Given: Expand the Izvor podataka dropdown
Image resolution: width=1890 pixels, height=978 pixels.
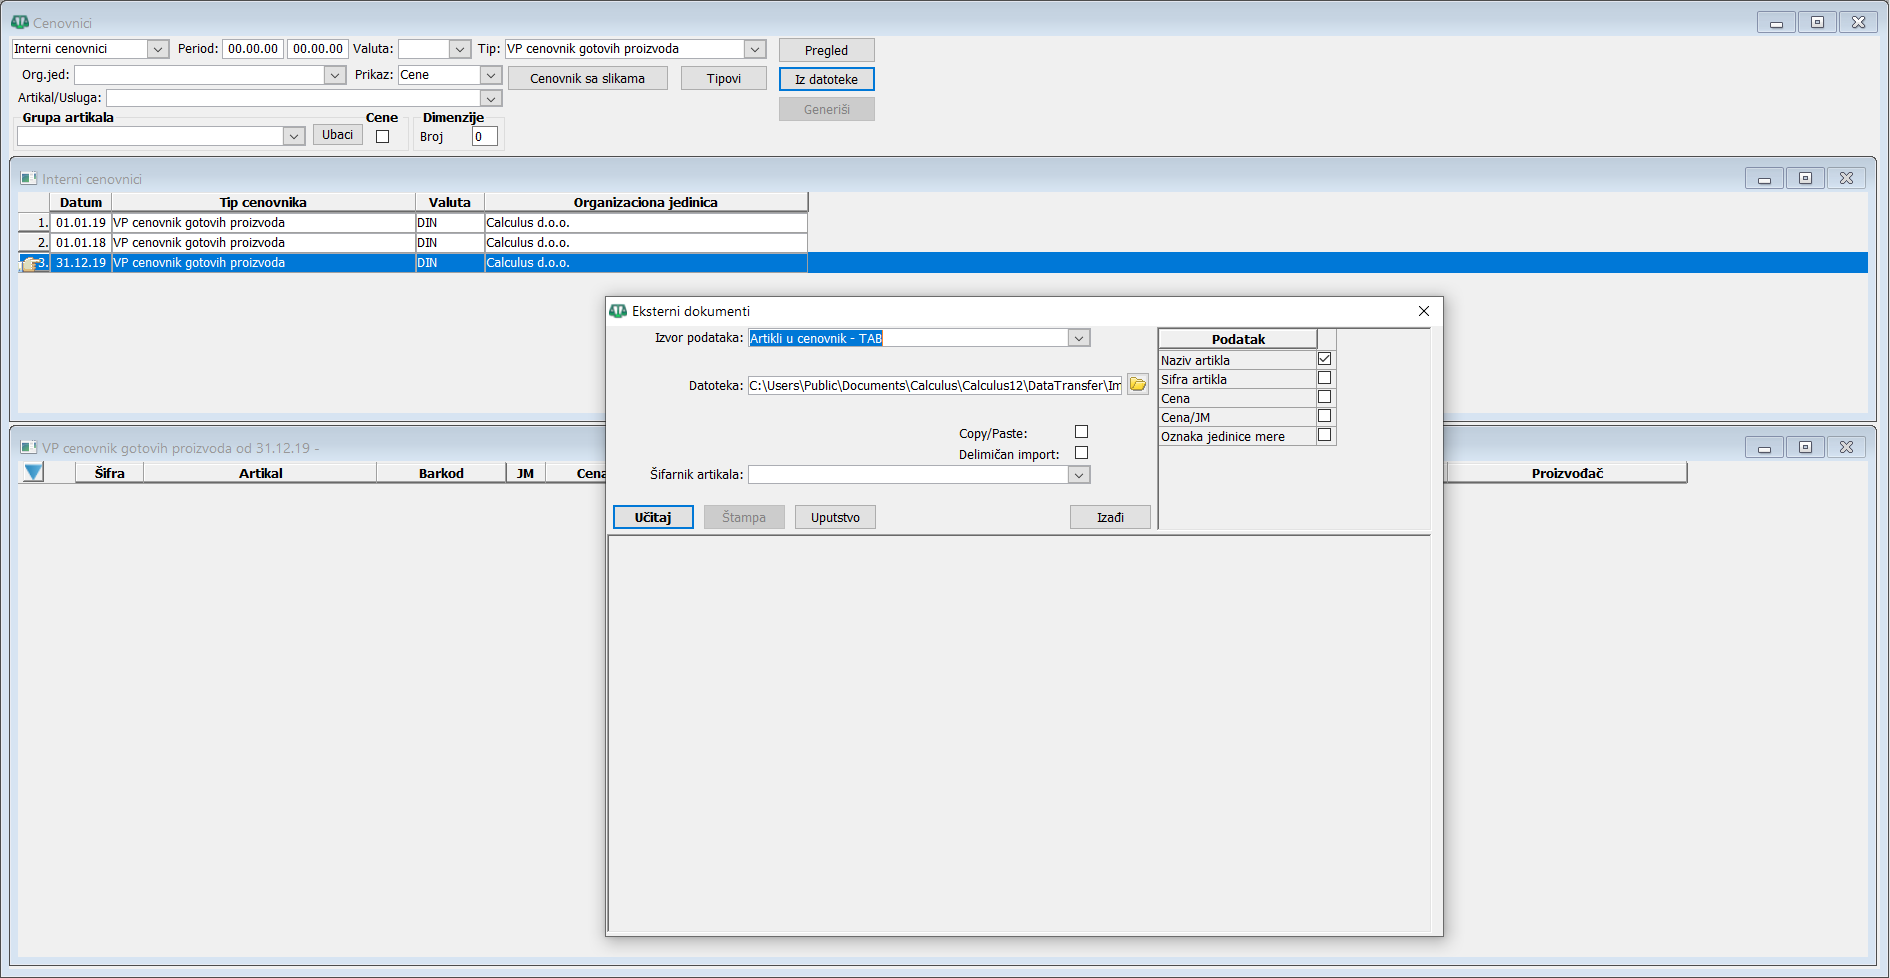Looking at the screenshot, I should click(x=1078, y=339).
